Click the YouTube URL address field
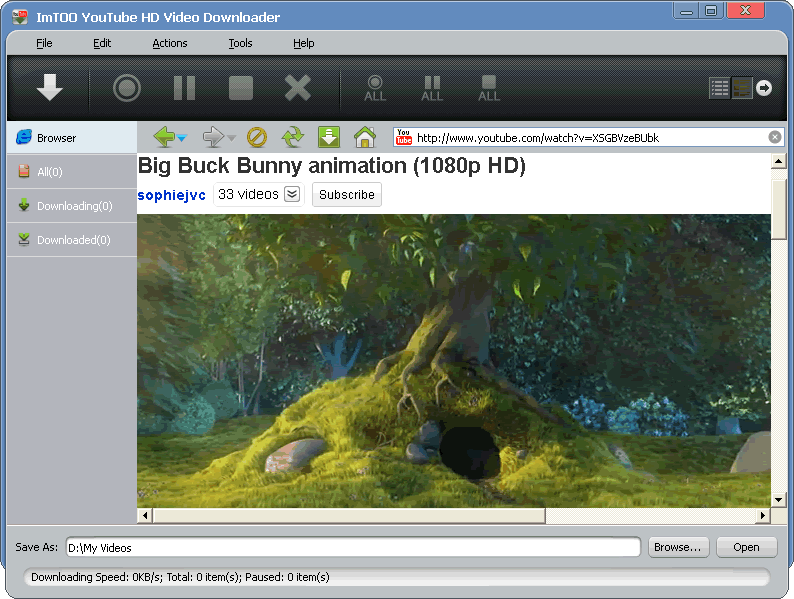The width and height of the screenshot is (794, 599). 590,138
